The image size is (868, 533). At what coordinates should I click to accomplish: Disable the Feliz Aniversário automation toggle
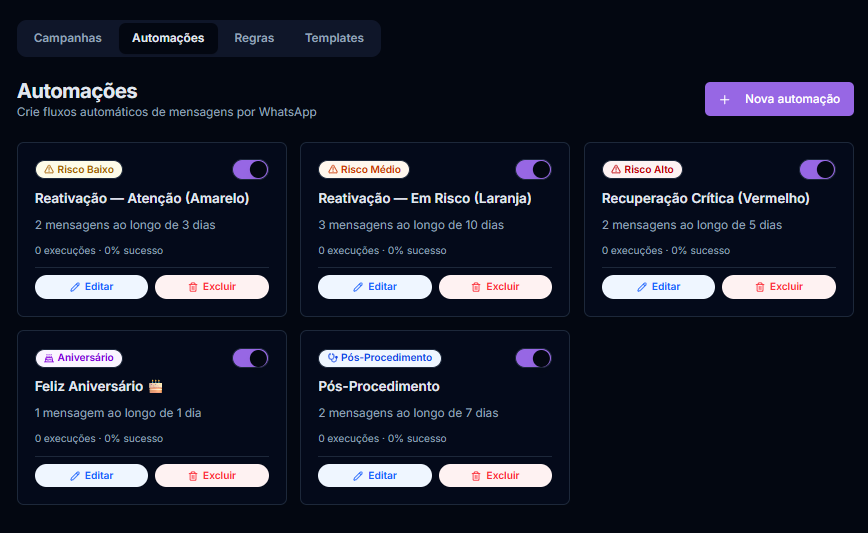click(x=250, y=358)
